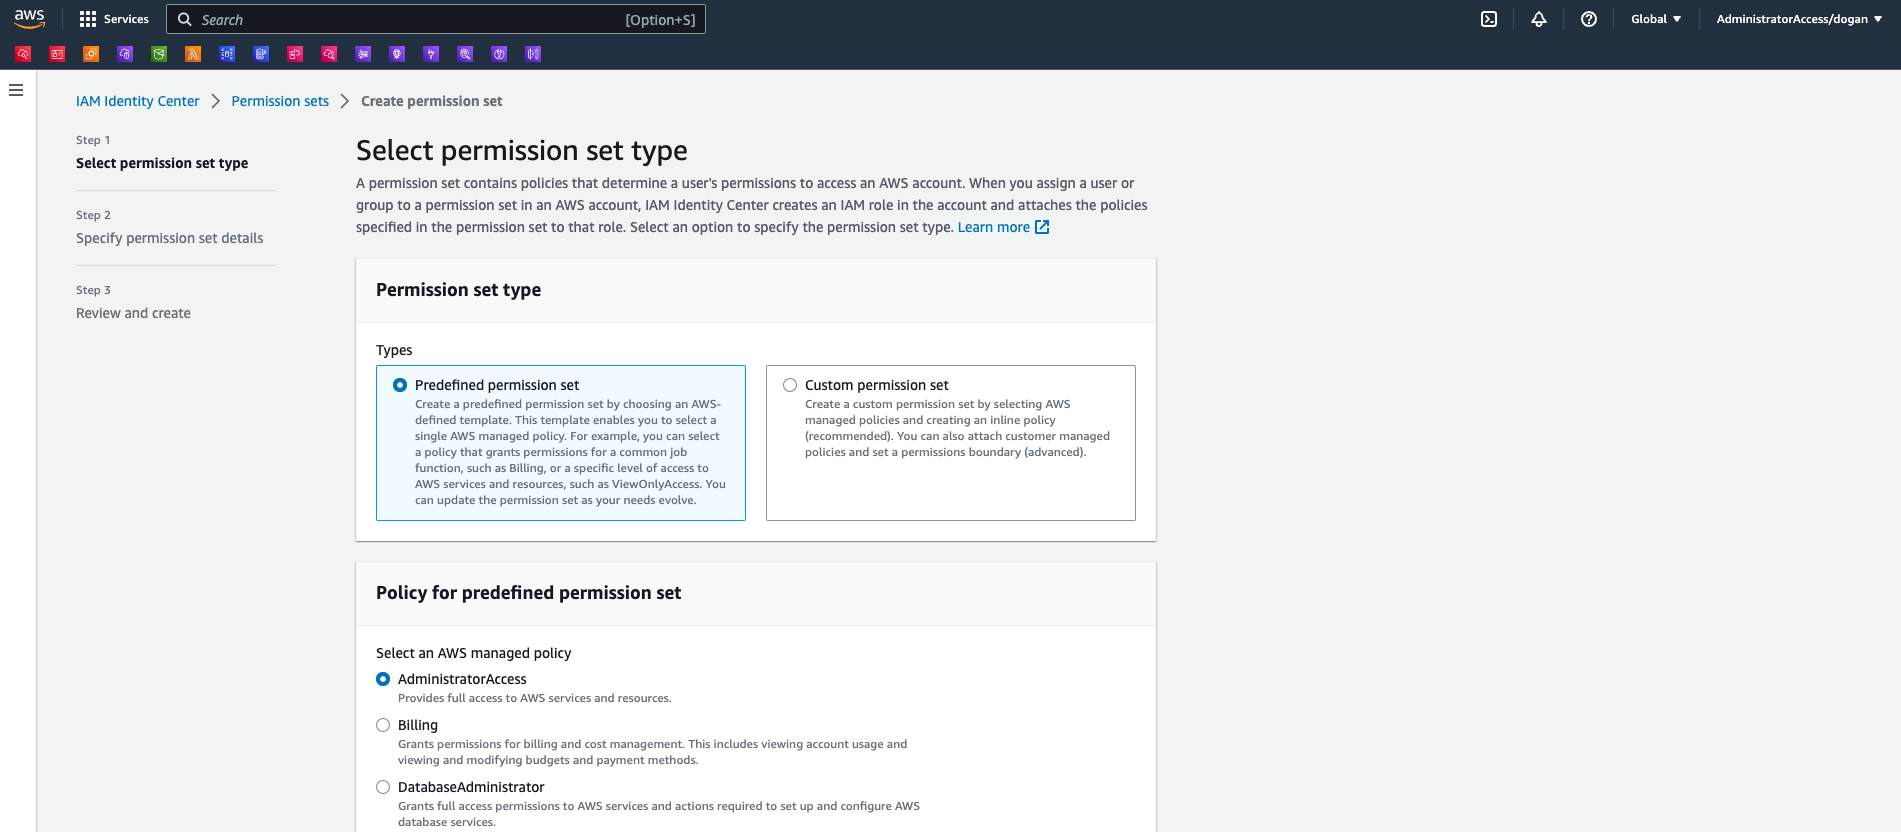The height and width of the screenshot is (832, 1901).
Task: Open the AdministratorAccess/dogan account menu
Action: (1799, 19)
